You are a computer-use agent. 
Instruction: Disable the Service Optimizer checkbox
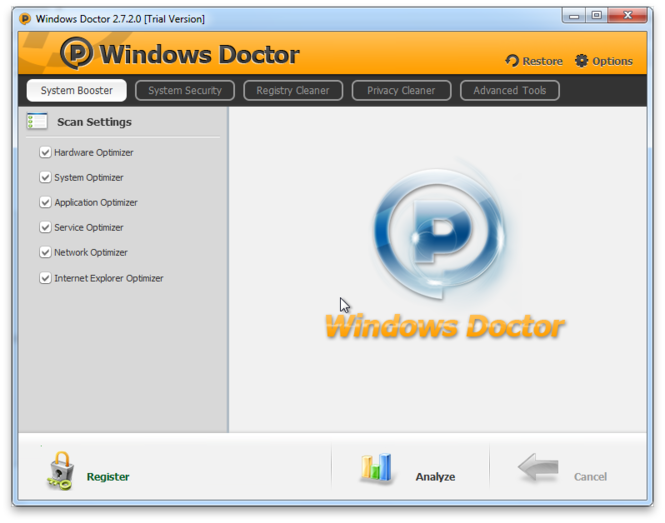(45, 227)
